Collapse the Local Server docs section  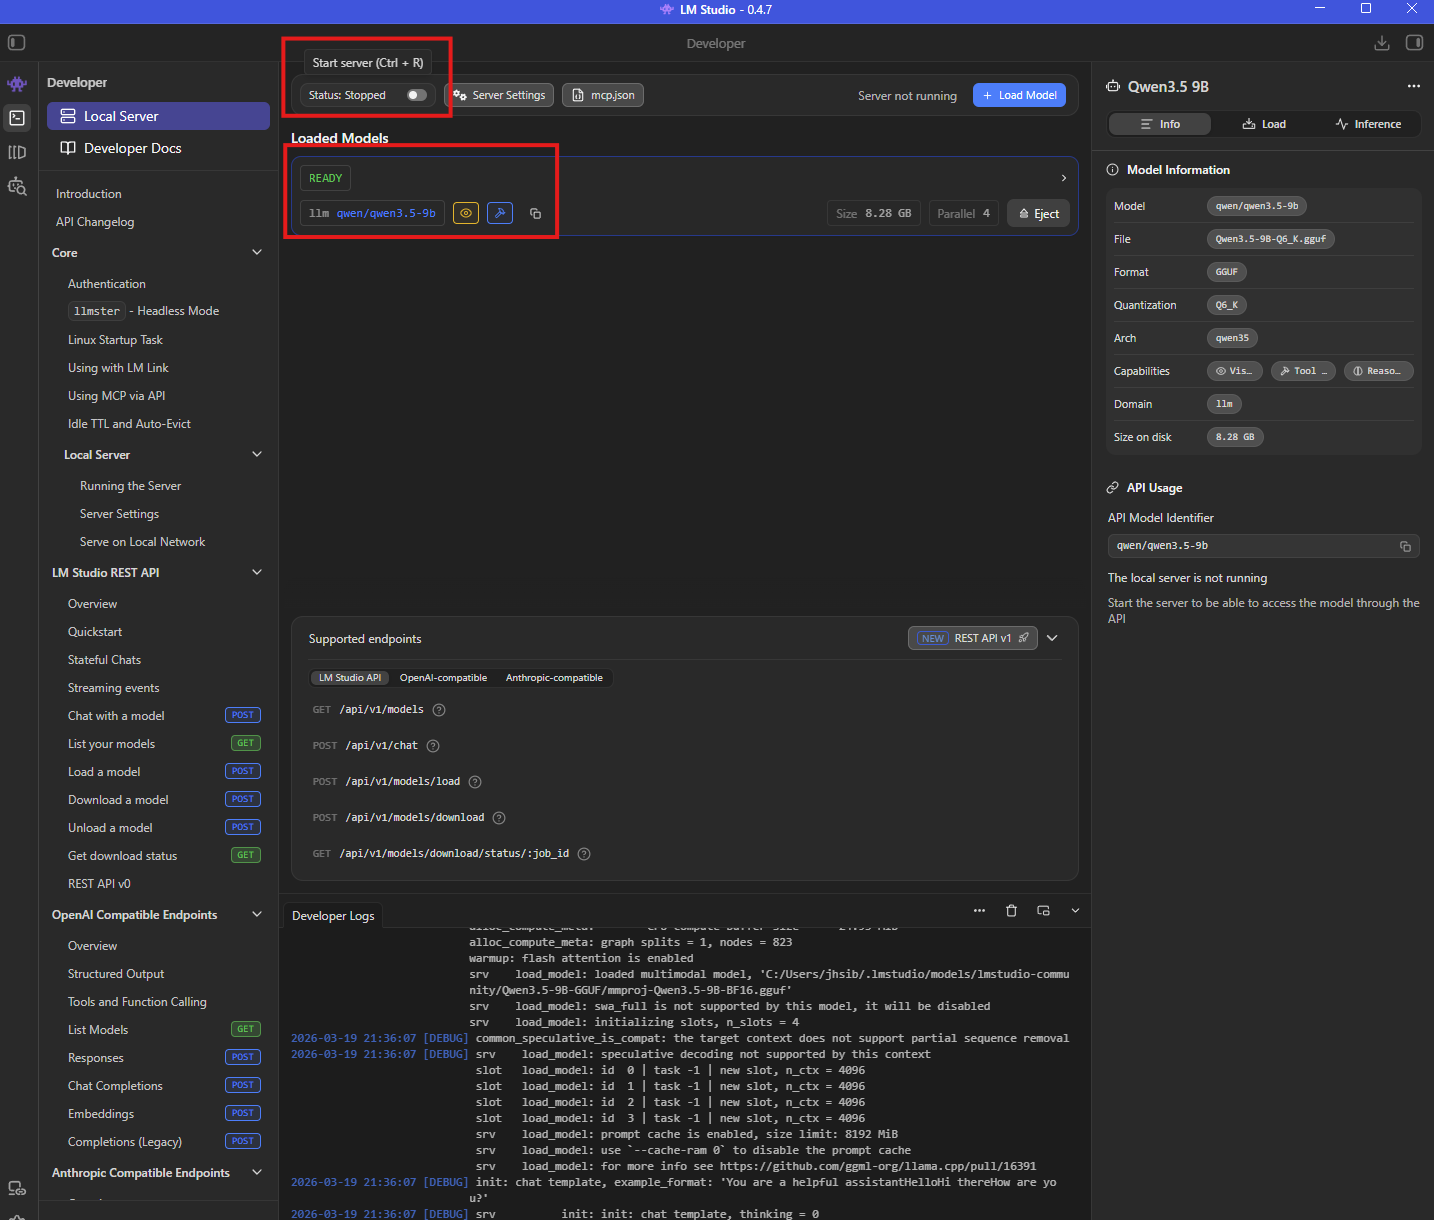pyautogui.click(x=257, y=455)
